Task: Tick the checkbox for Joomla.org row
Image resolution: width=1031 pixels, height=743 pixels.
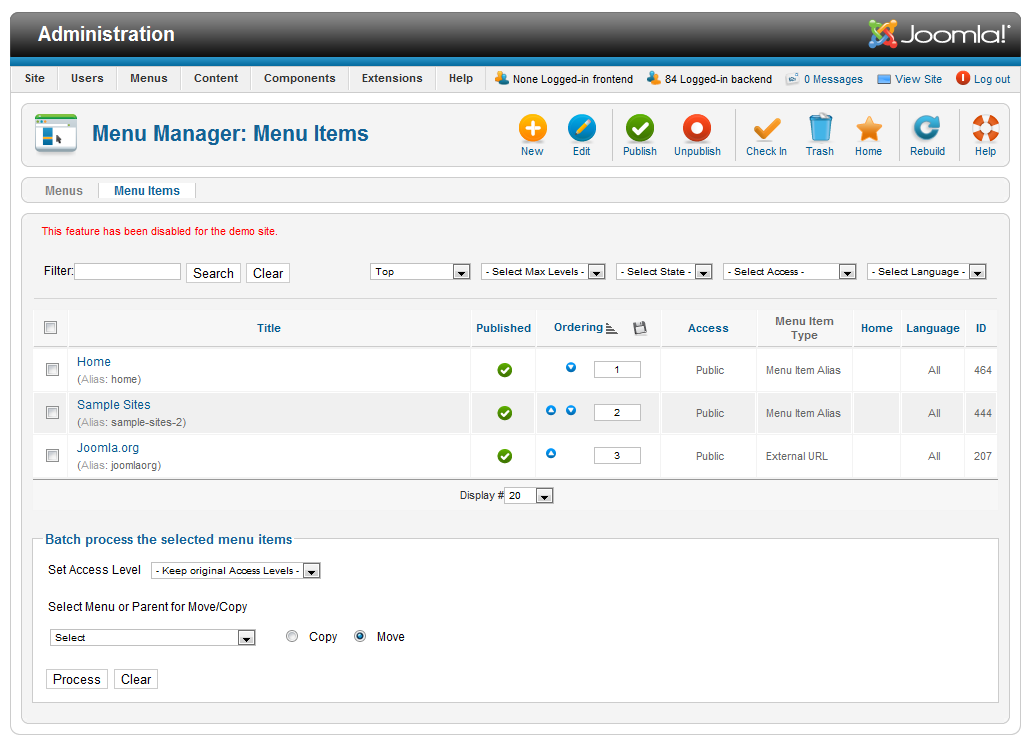Action: (52, 456)
